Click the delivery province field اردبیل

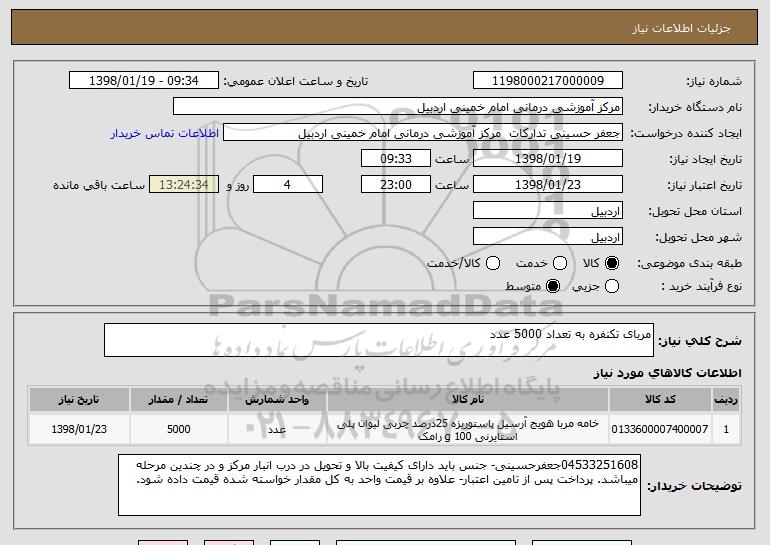(548, 211)
